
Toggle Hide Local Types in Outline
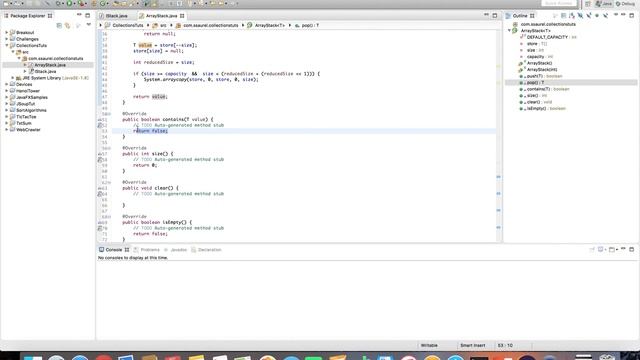(x=606, y=16)
